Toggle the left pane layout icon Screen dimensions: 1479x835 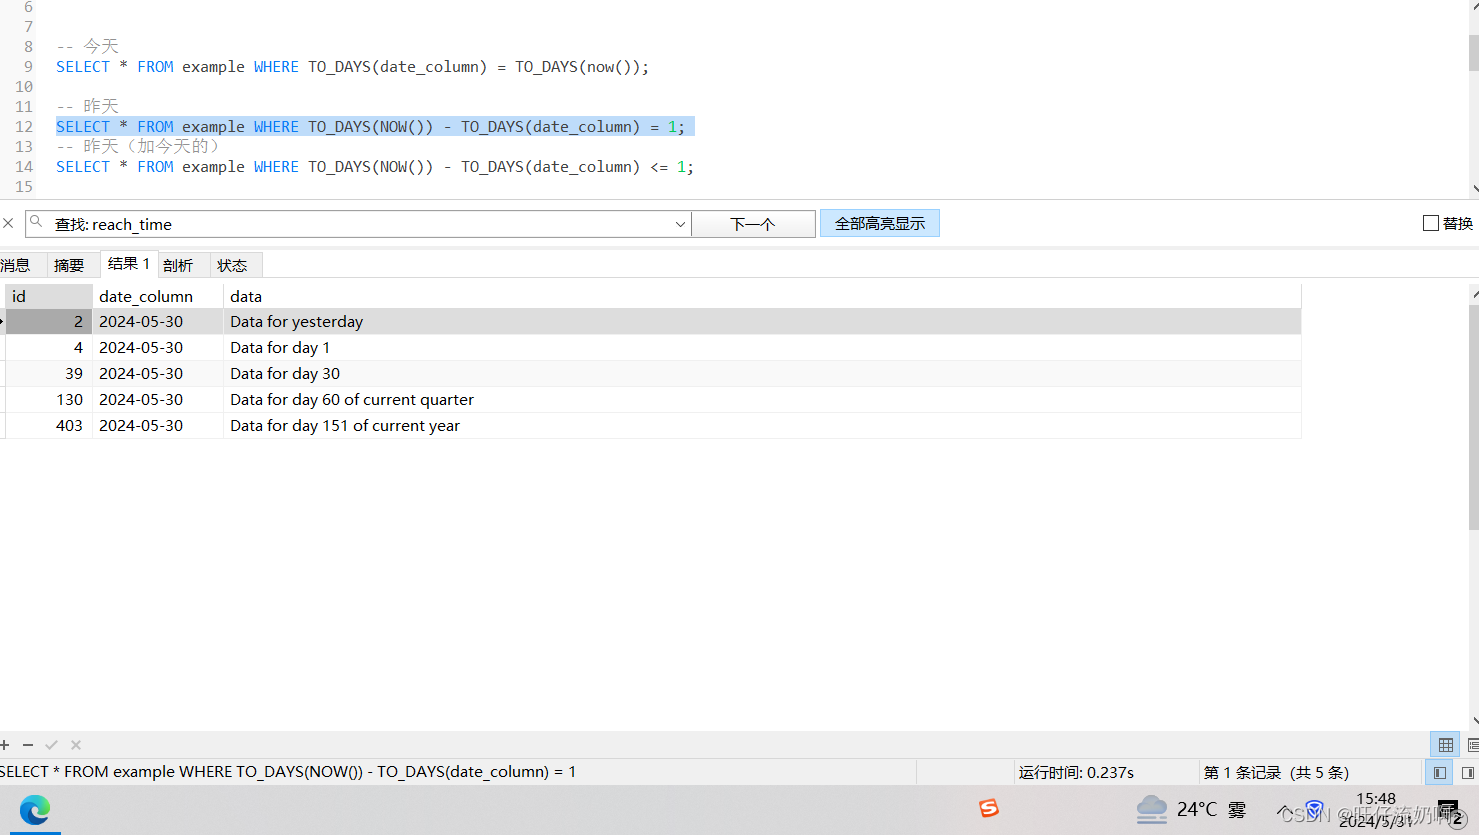(x=1440, y=772)
